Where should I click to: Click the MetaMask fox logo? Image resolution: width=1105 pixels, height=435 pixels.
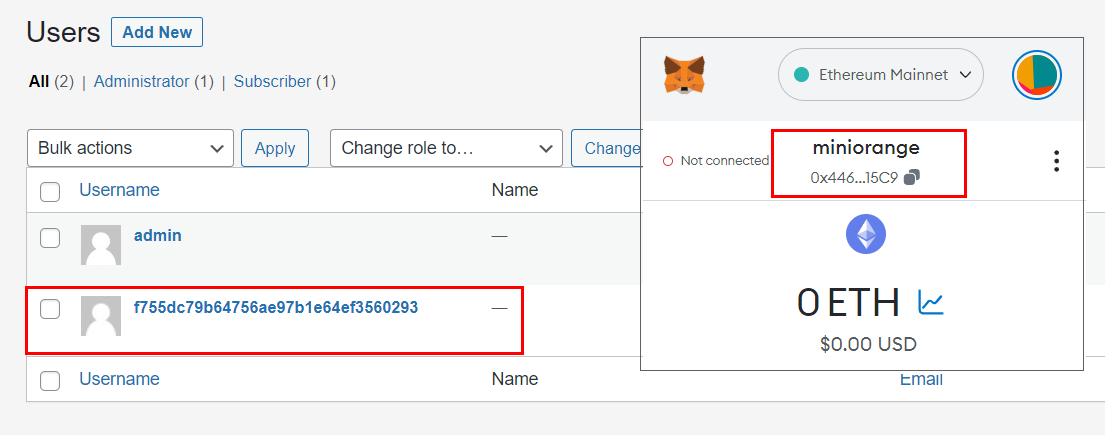coord(684,75)
